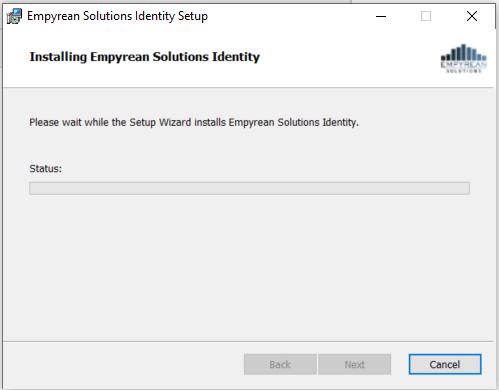
Task: Click the disabled Back button
Action: (280, 364)
